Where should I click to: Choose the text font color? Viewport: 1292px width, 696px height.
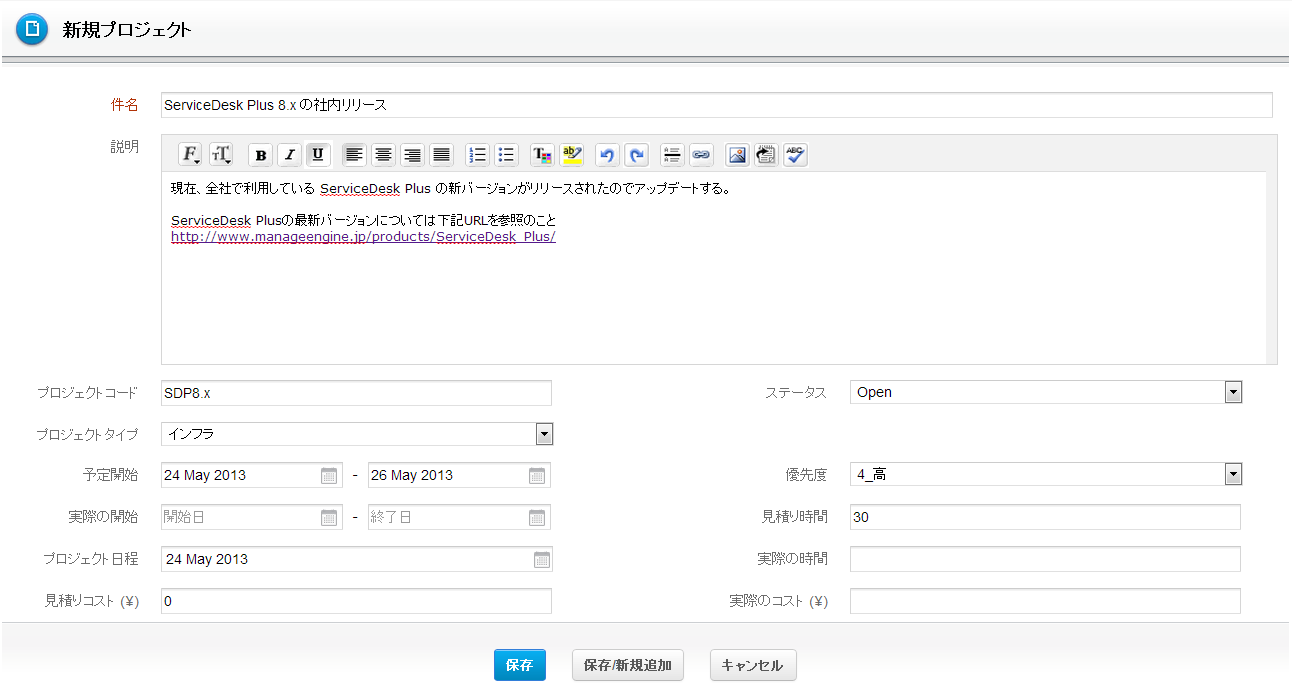(x=542, y=155)
